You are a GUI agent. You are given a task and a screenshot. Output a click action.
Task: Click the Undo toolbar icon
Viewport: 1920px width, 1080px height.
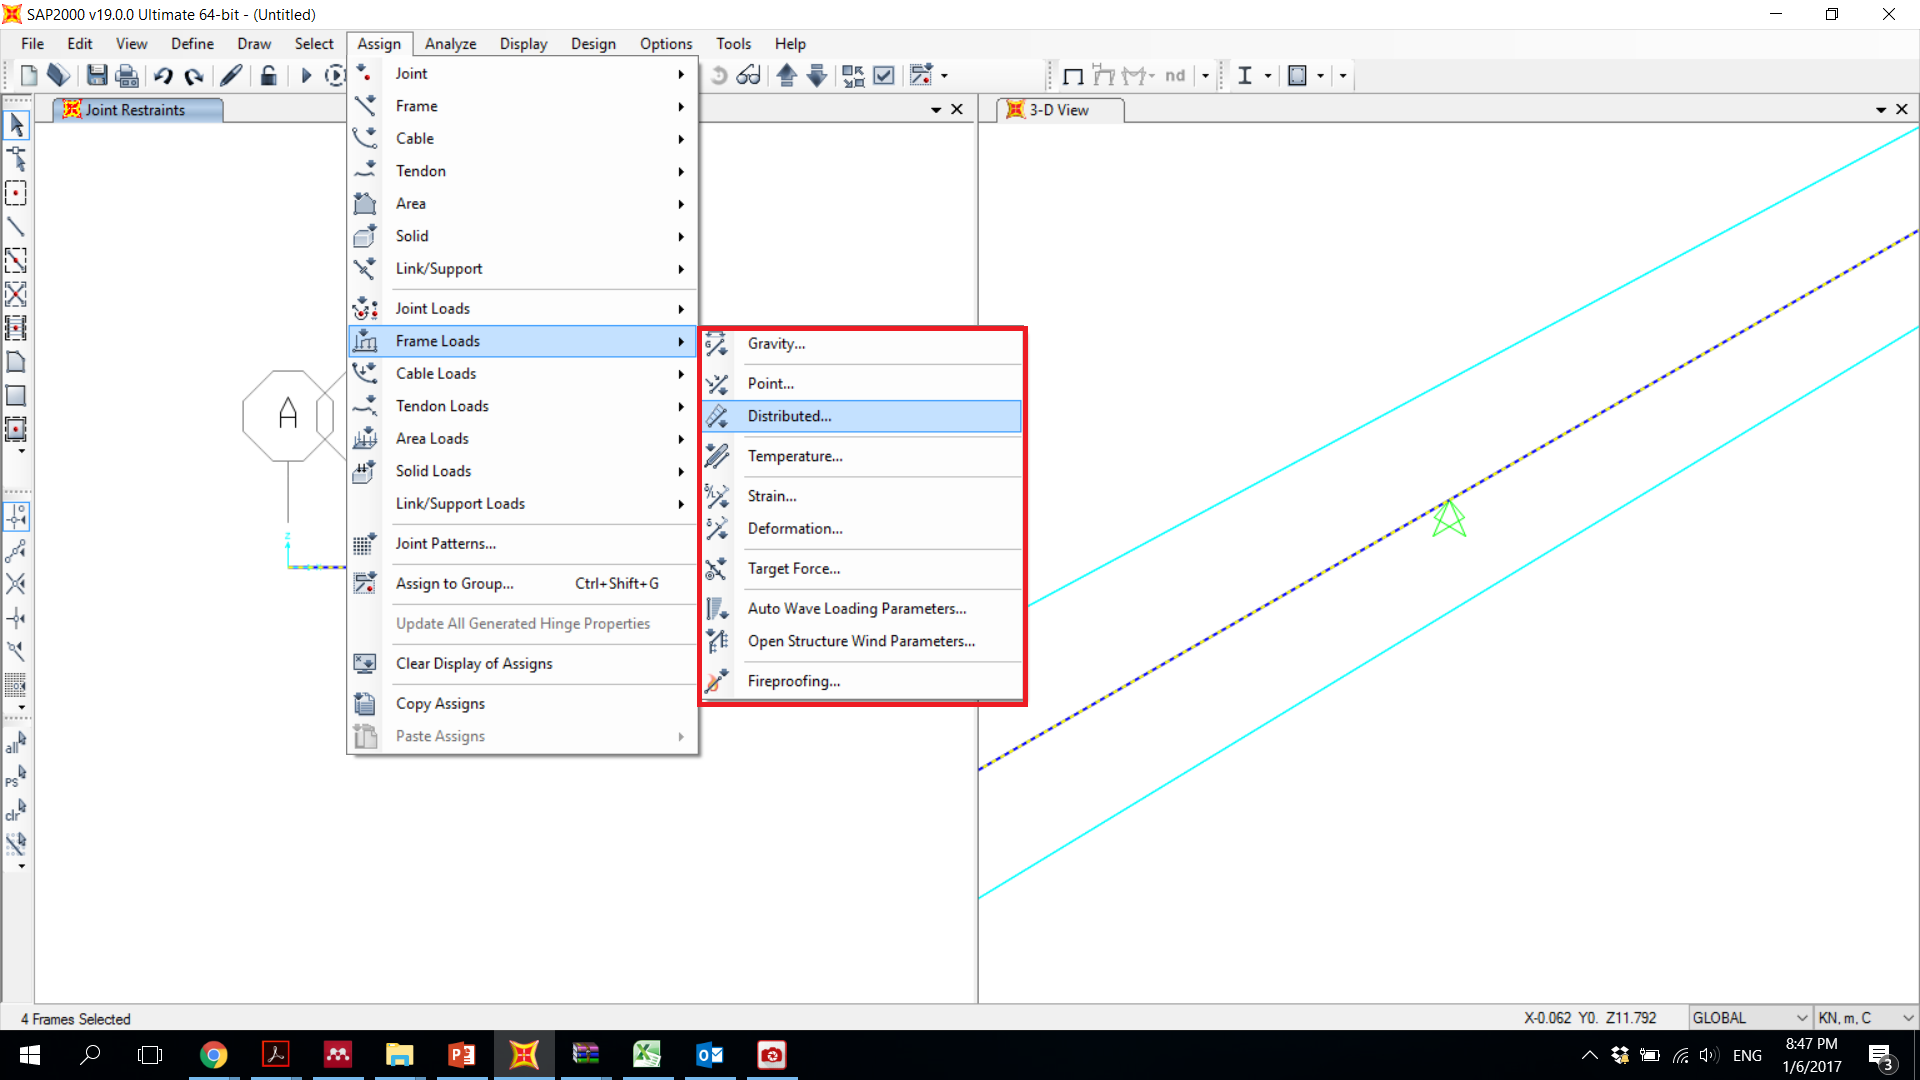163,75
